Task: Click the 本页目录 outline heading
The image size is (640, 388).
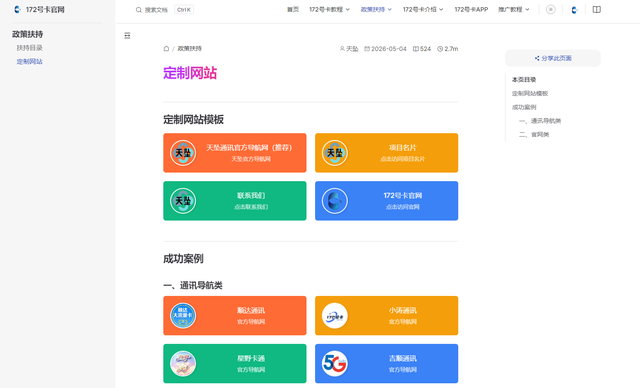Action: click(524, 80)
